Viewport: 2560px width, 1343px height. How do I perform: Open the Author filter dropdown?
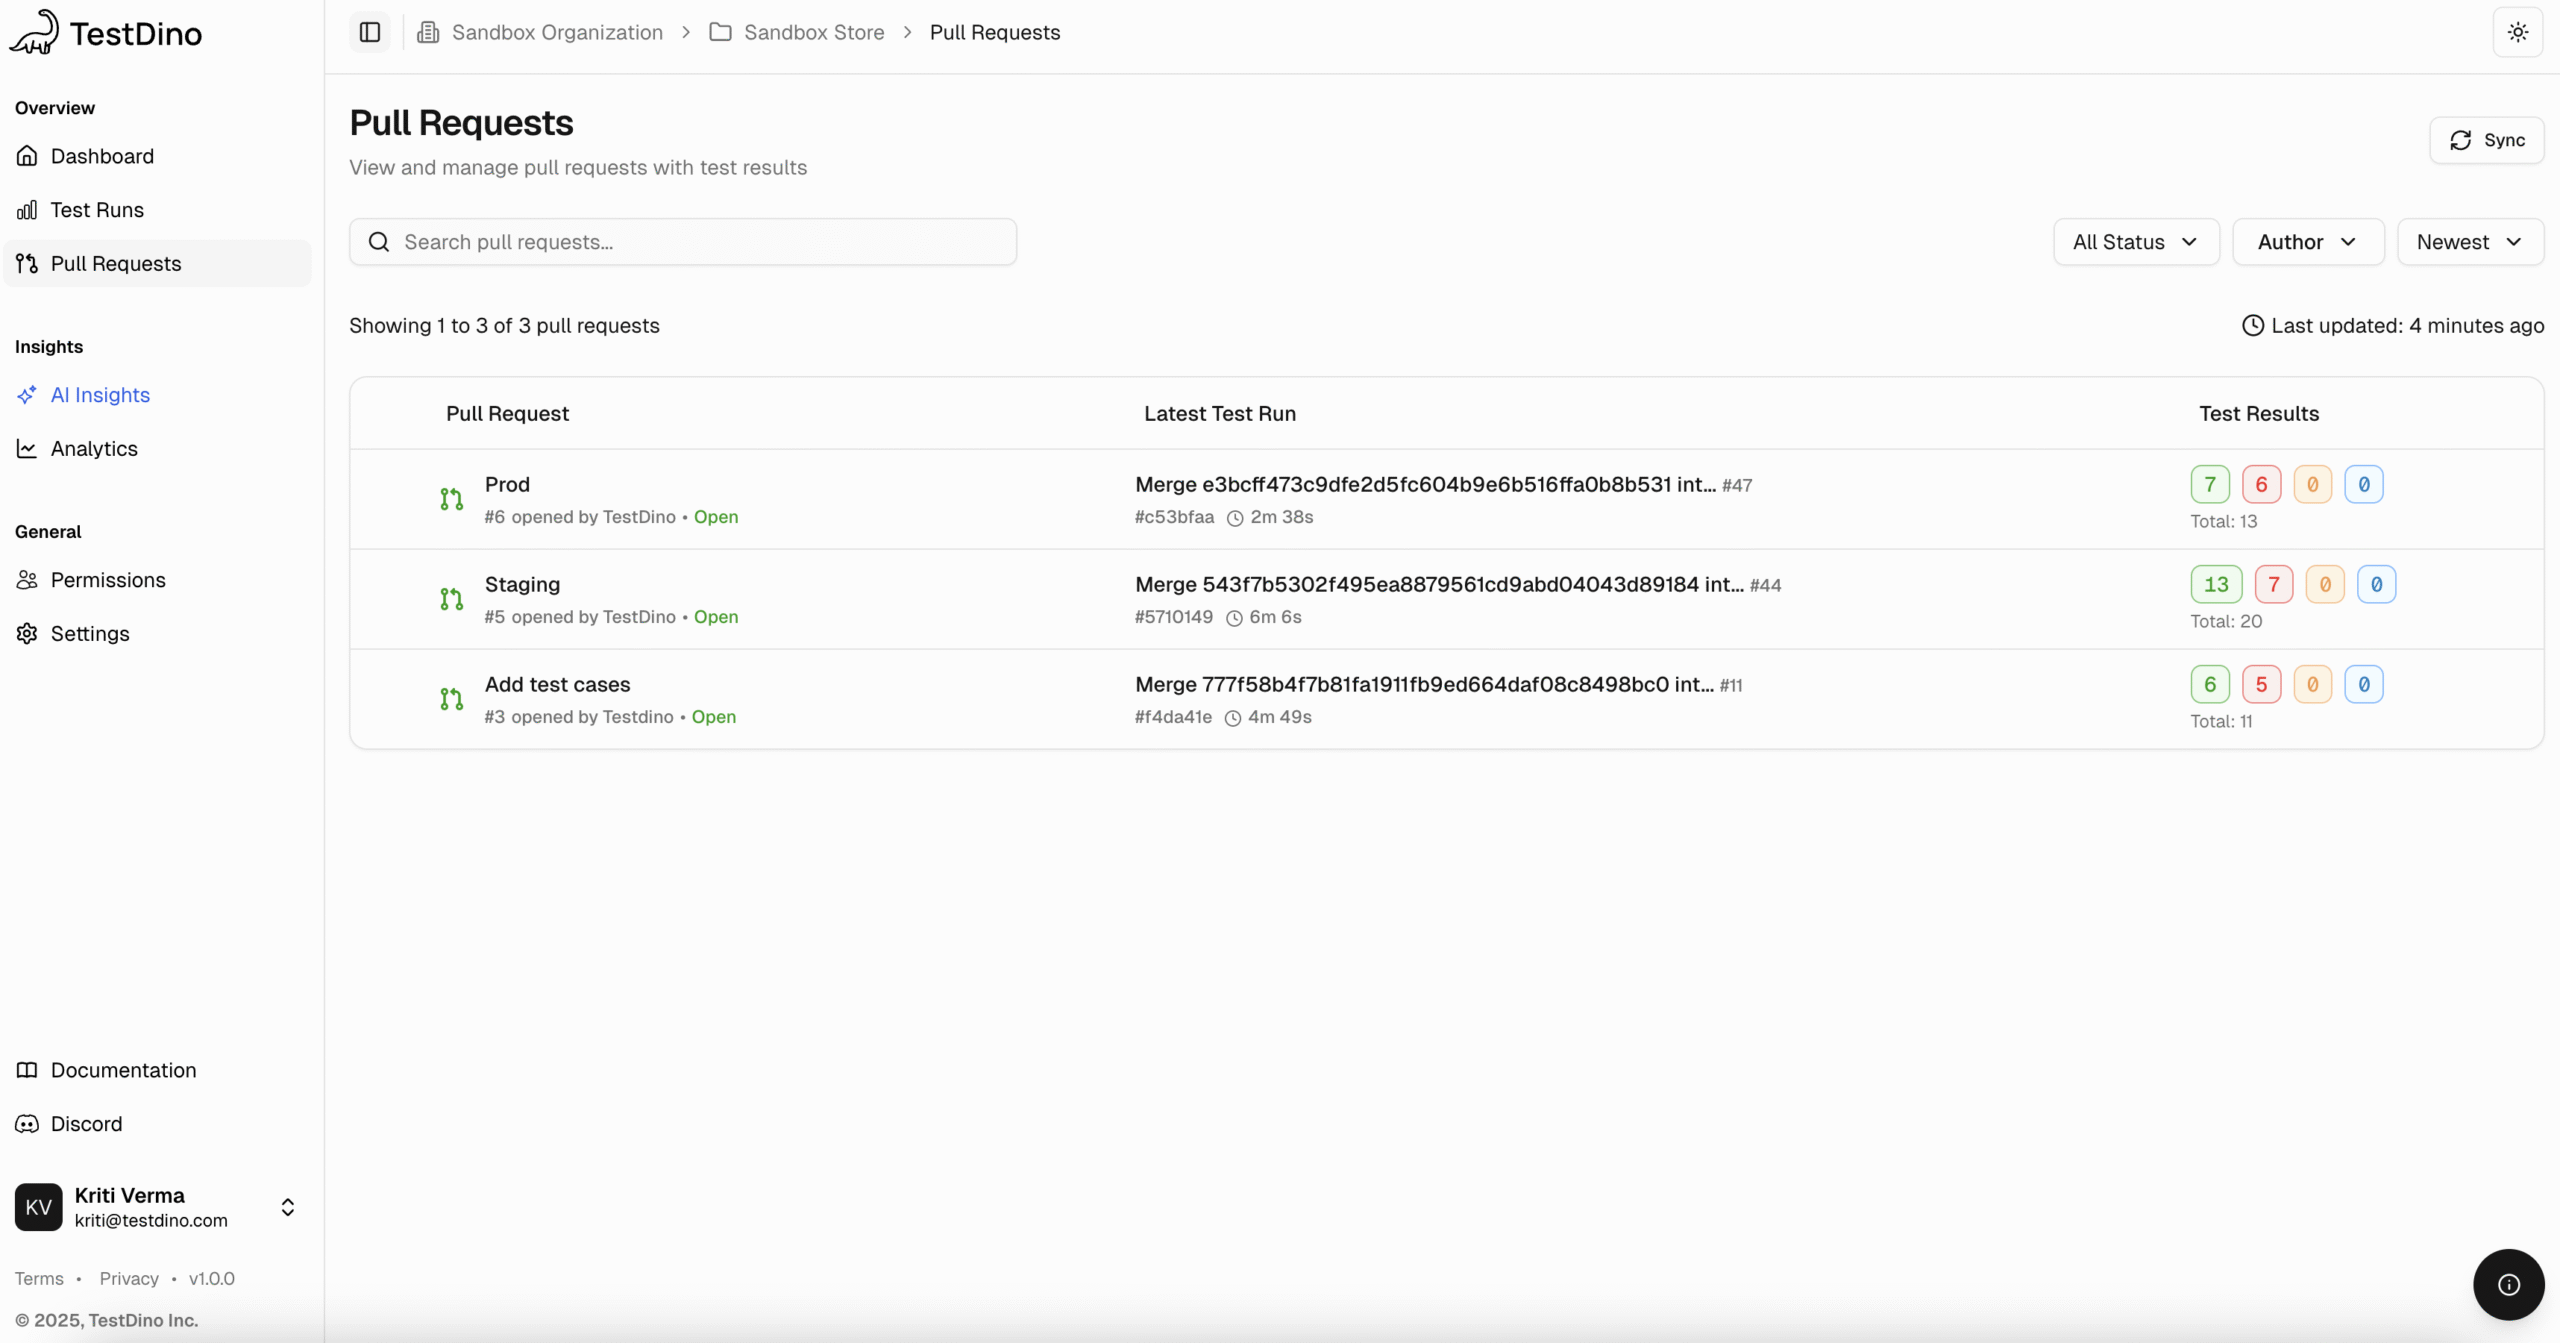click(x=2309, y=241)
